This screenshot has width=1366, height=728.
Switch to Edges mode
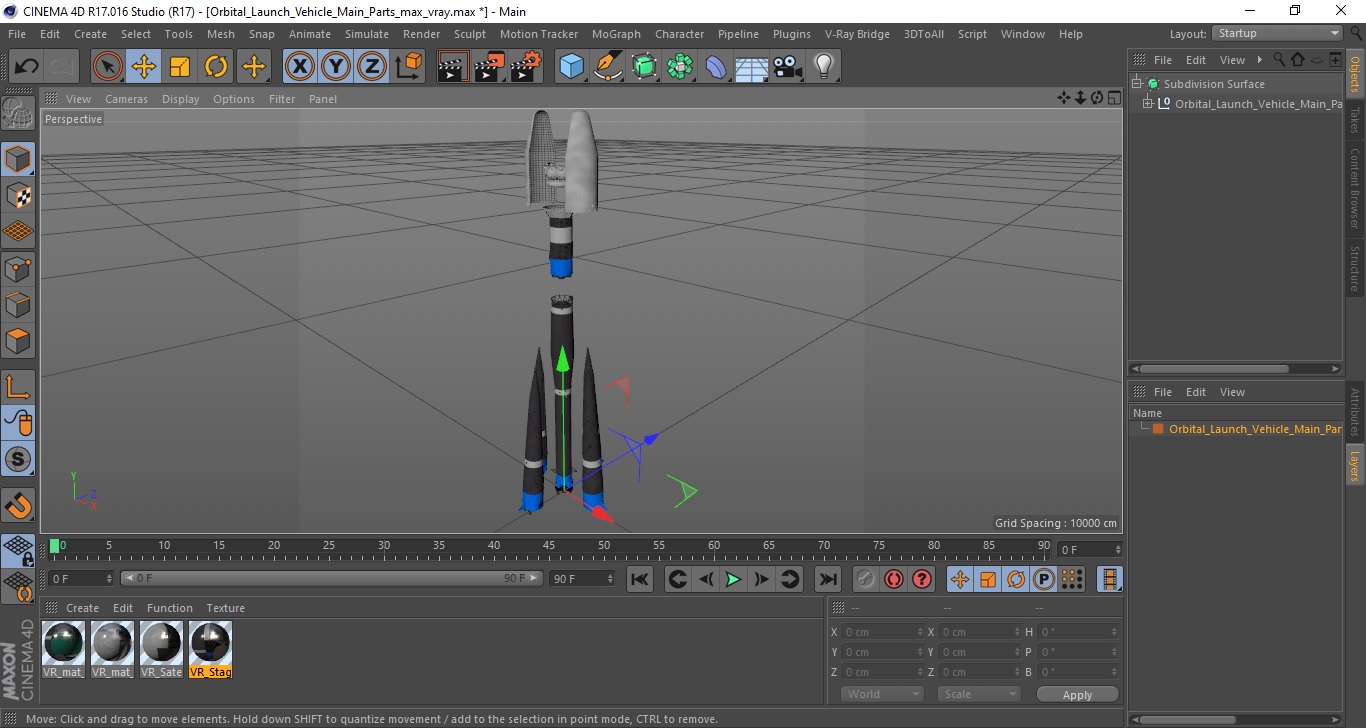tap(18, 304)
